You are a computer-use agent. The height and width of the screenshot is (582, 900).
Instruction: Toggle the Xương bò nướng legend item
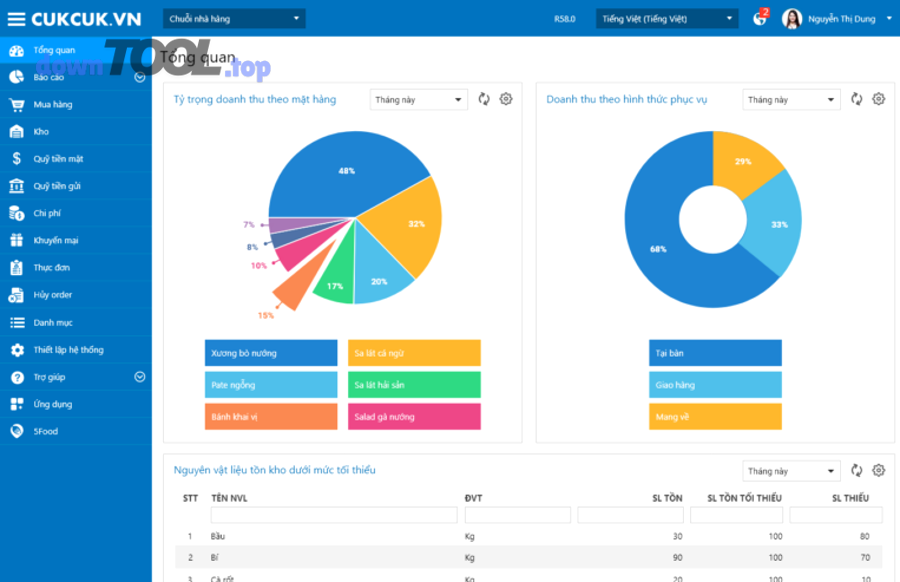tap(271, 353)
